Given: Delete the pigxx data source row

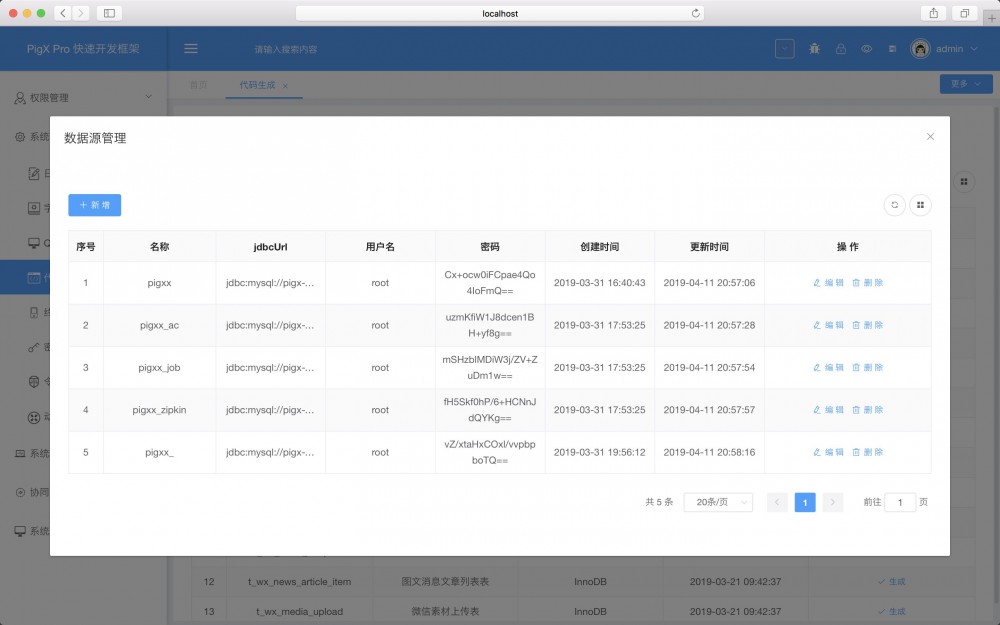Looking at the screenshot, I should coord(867,283).
